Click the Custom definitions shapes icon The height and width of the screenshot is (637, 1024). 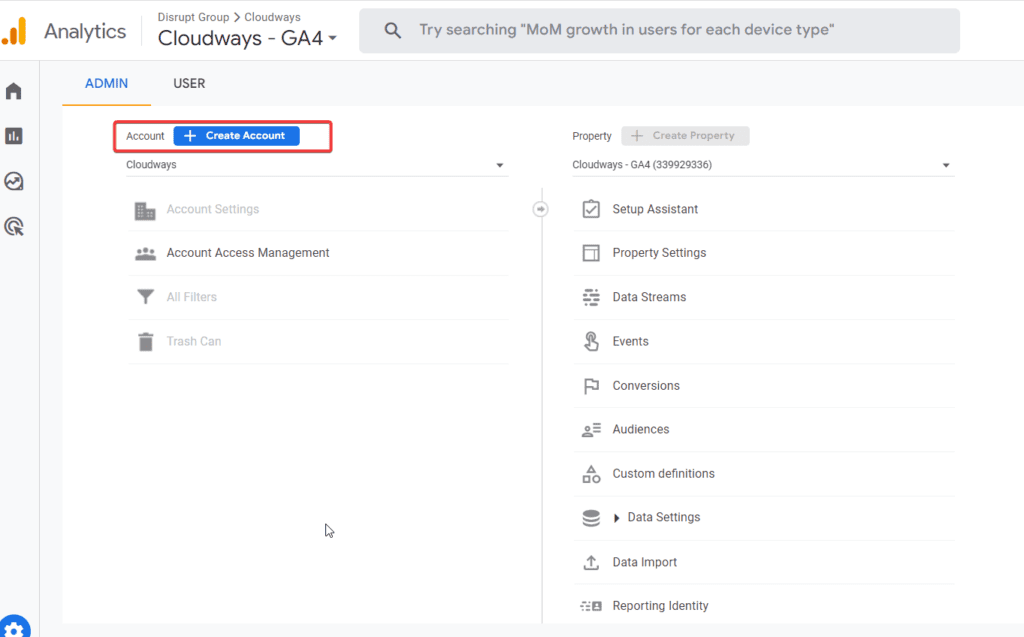pos(591,474)
